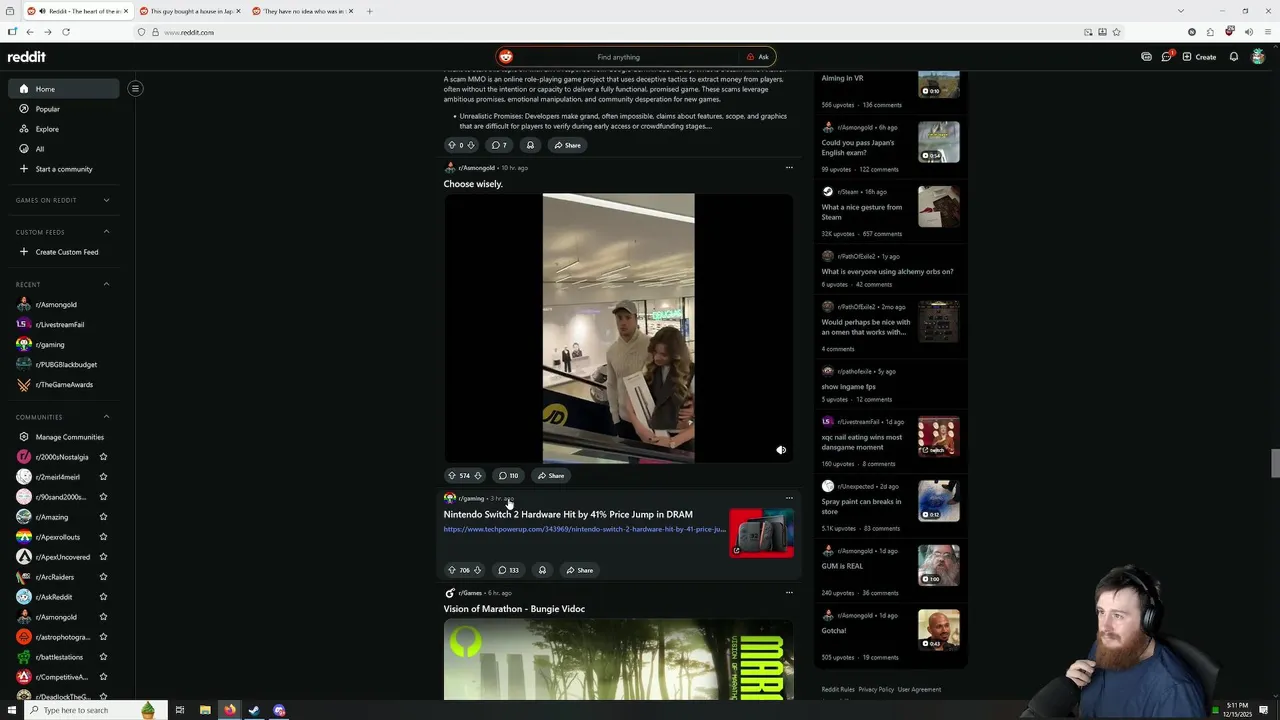Image resolution: width=1280 pixels, height=720 pixels.
Task: Bookmark this page with the star icon
Action: 1116,32
